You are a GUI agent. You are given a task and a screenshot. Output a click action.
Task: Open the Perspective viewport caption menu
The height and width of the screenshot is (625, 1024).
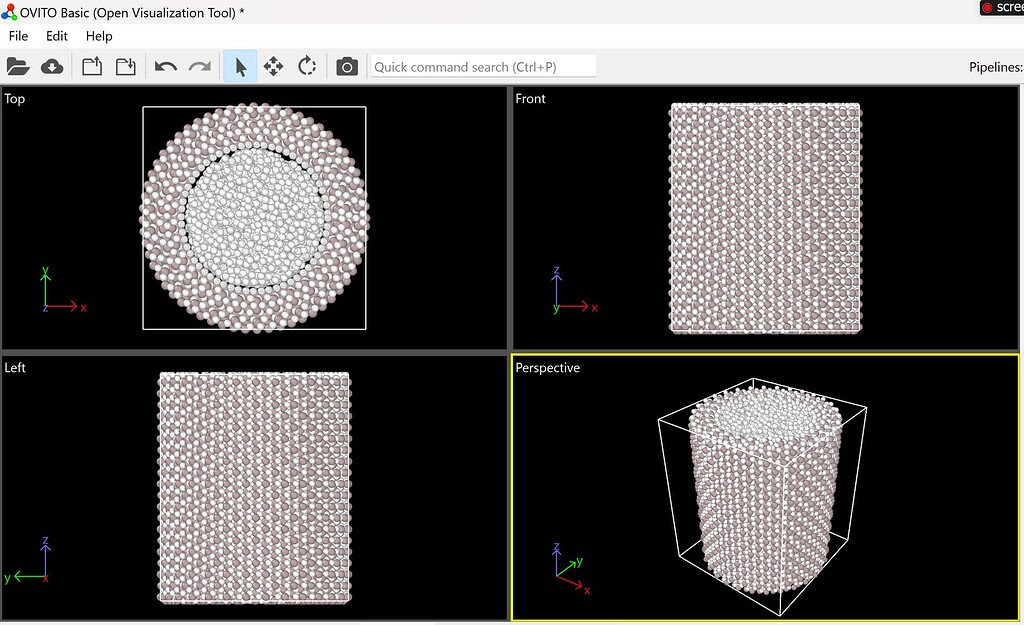(x=547, y=368)
